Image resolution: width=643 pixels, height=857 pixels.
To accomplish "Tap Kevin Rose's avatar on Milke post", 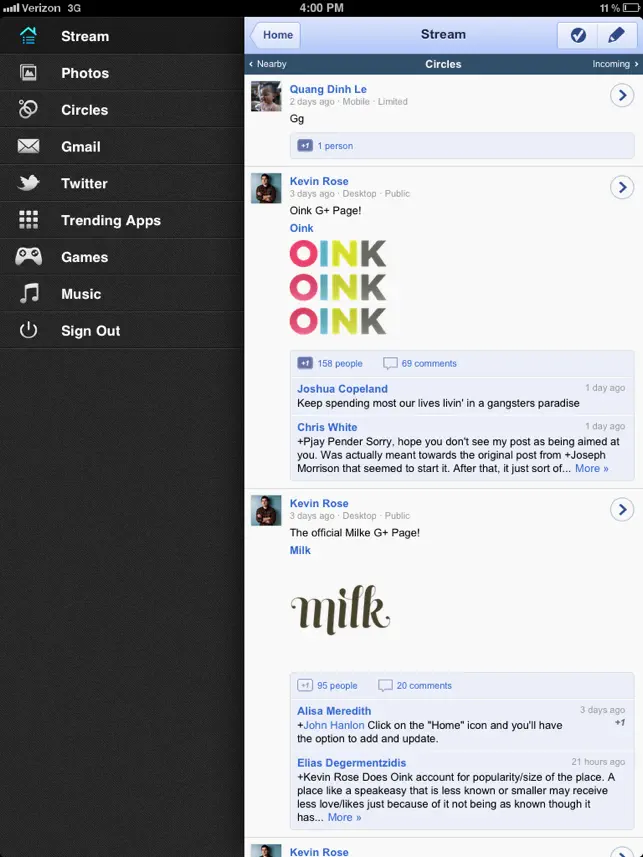I will (x=266, y=510).
